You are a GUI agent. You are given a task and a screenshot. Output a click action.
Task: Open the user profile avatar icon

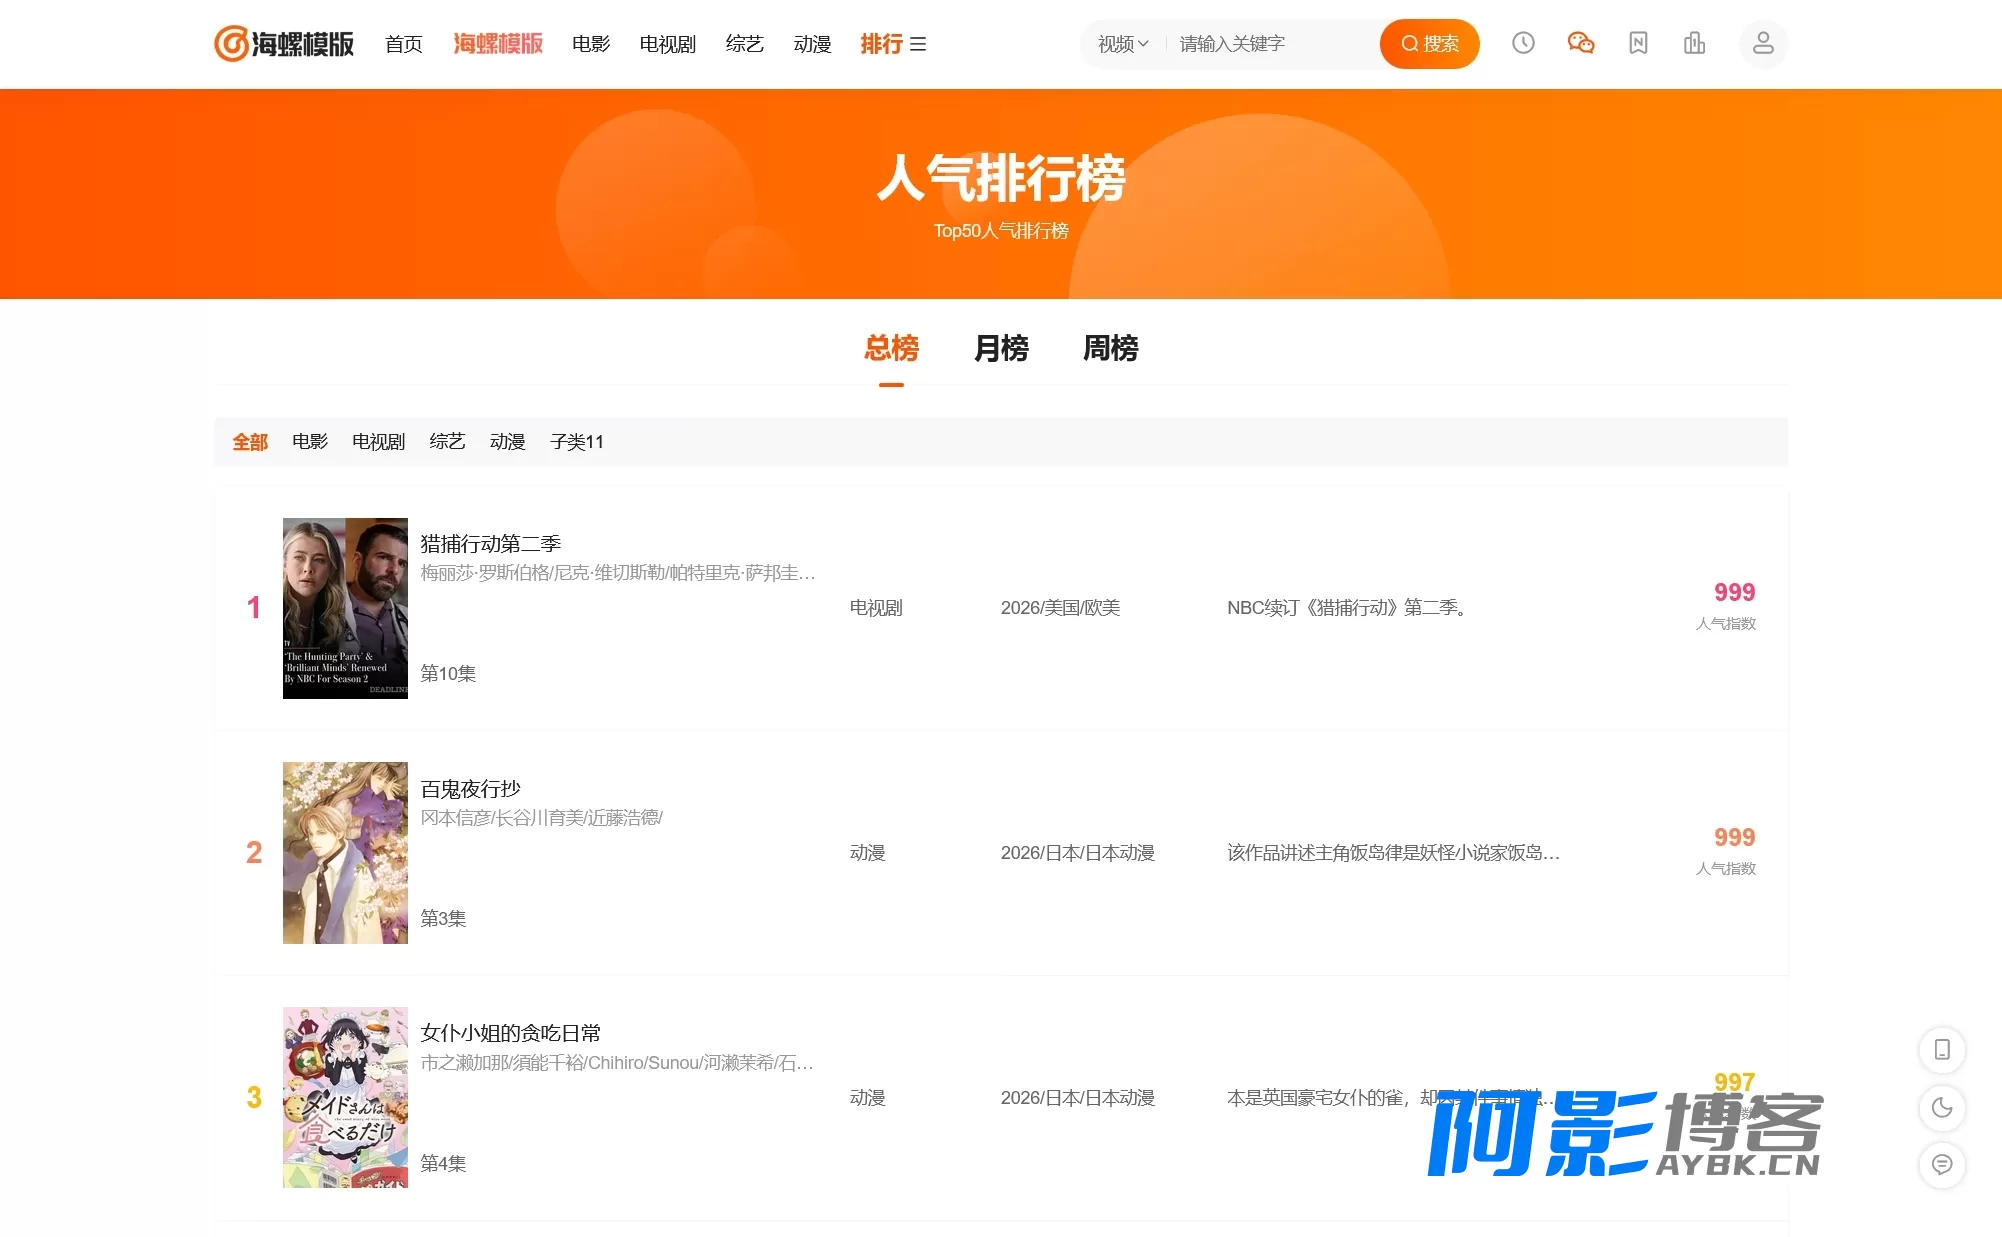(x=1763, y=44)
